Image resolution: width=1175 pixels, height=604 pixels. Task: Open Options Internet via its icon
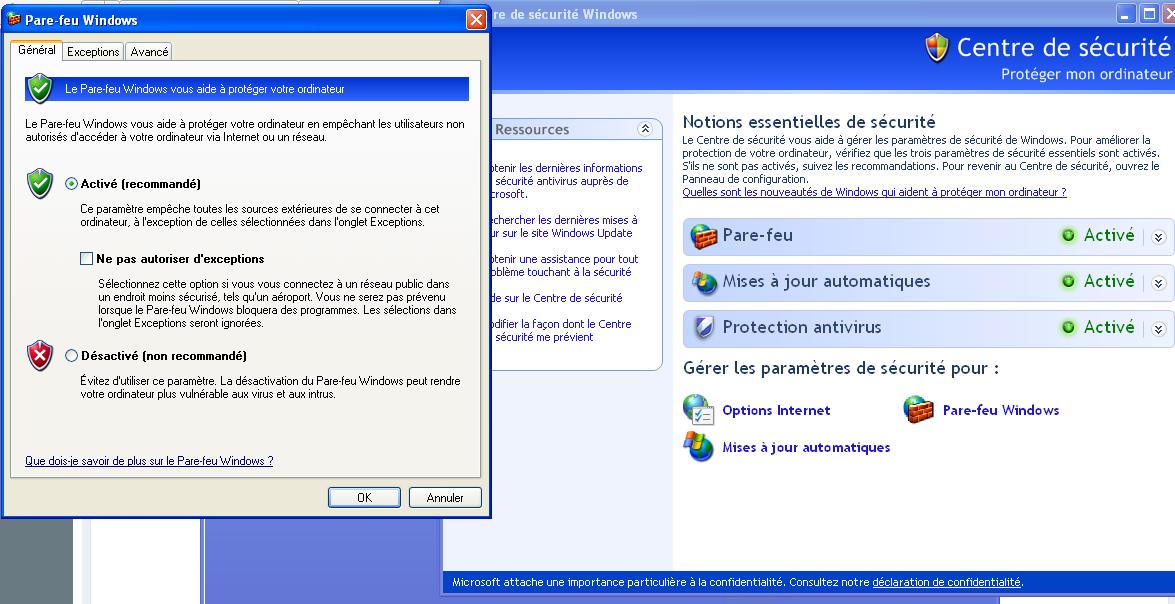pos(699,409)
